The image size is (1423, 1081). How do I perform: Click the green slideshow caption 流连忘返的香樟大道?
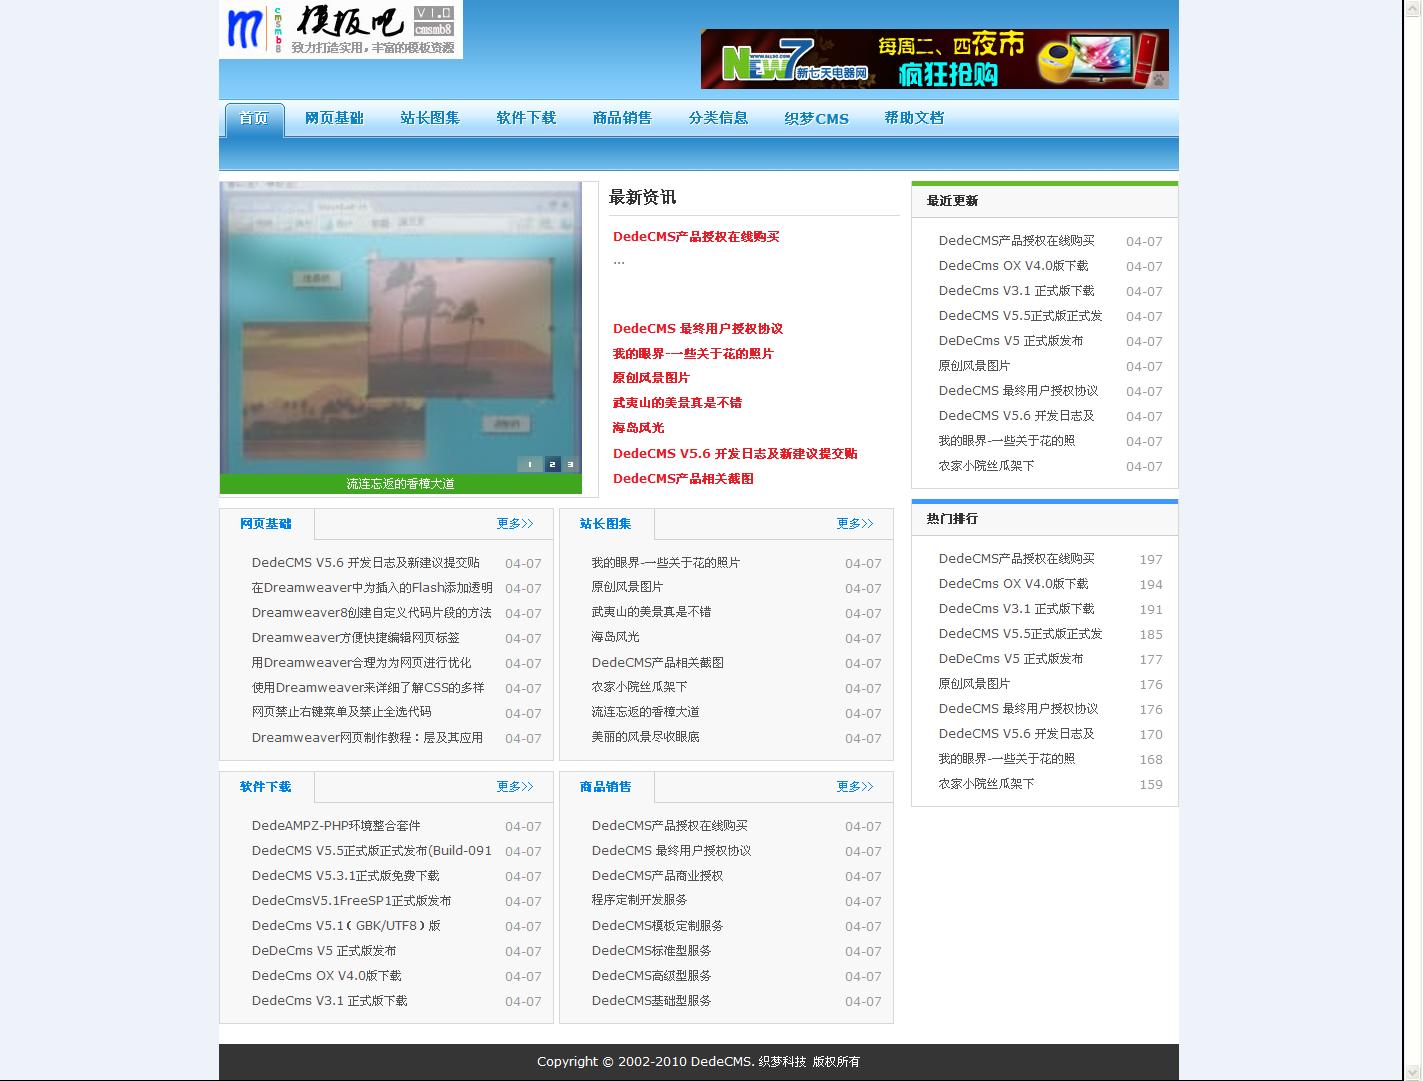click(x=401, y=484)
